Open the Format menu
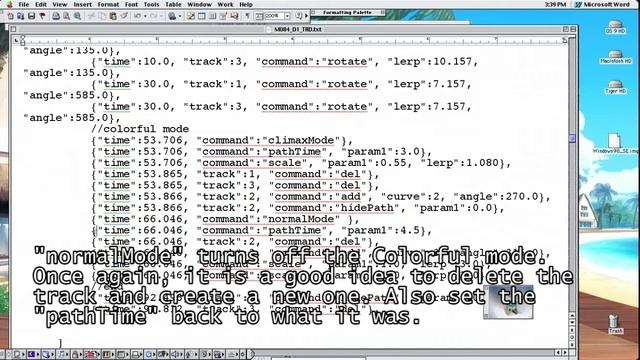 [x=108, y=4]
